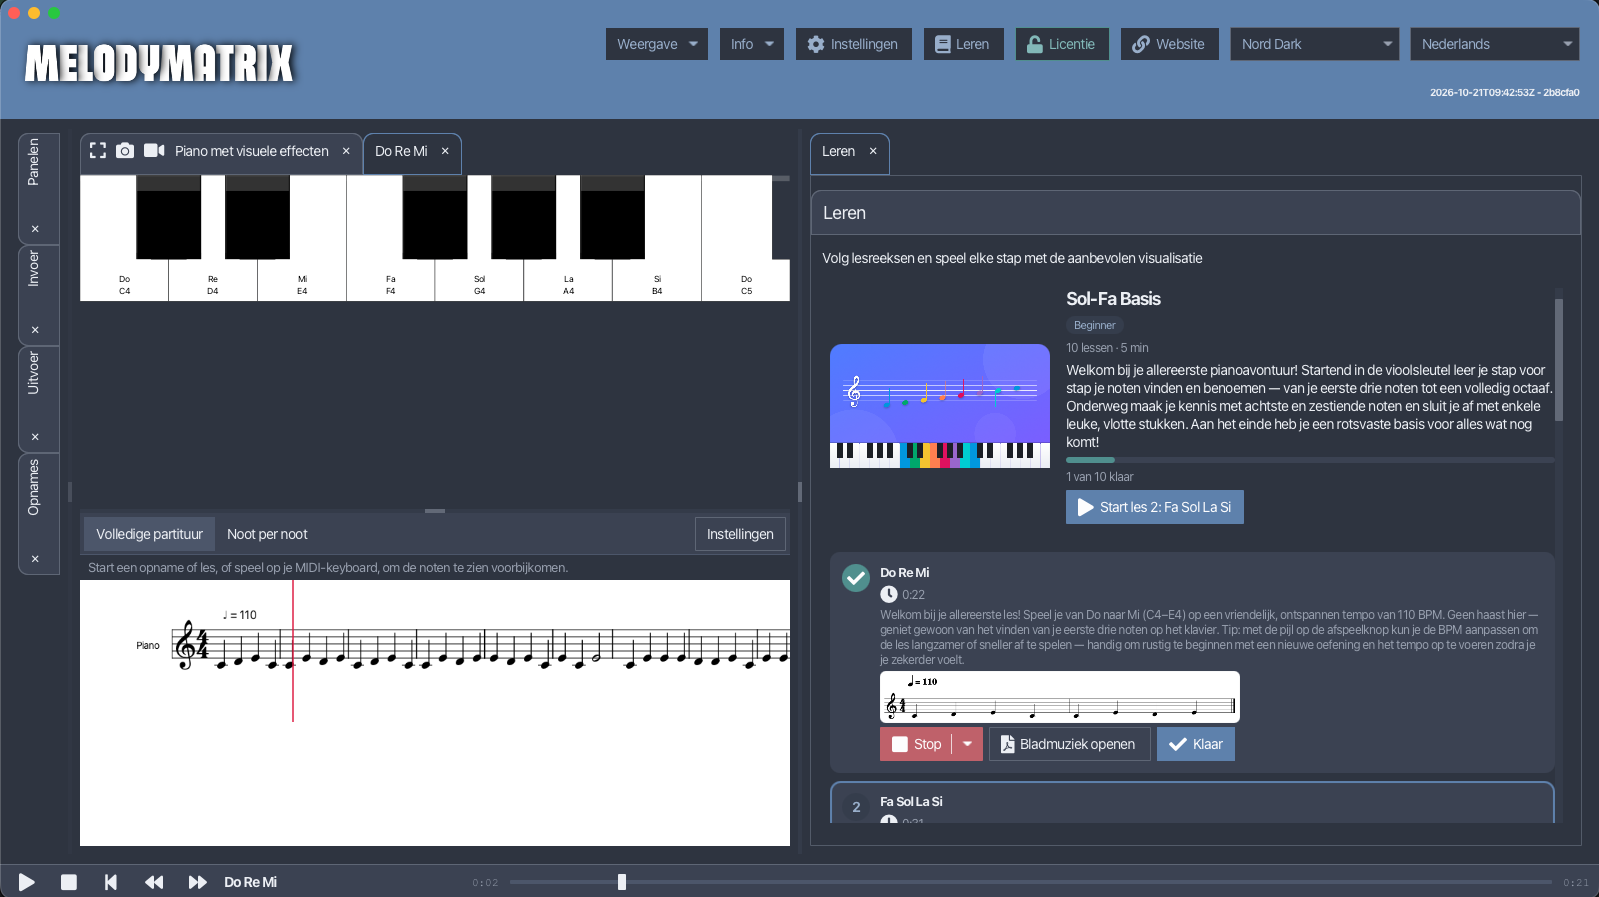Click the Start les 2: Fa Sol La Si button
The height and width of the screenshot is (897, 1599).
click(x=1155, y=507)
